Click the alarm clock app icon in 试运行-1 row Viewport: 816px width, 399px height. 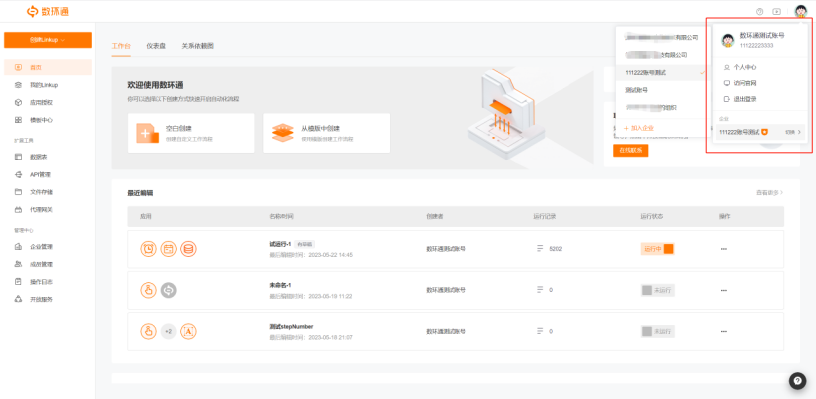[148, 249]
